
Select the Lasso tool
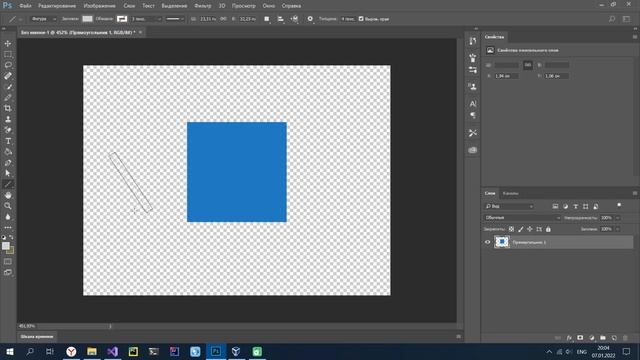pos(8,65)
